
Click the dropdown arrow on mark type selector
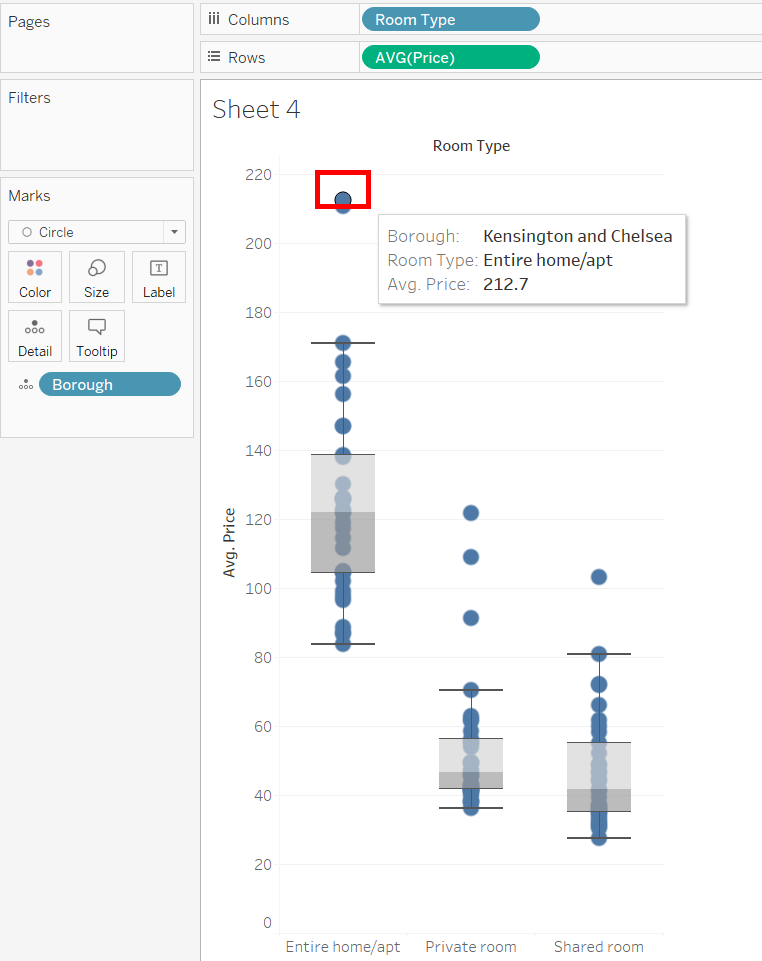175,232
